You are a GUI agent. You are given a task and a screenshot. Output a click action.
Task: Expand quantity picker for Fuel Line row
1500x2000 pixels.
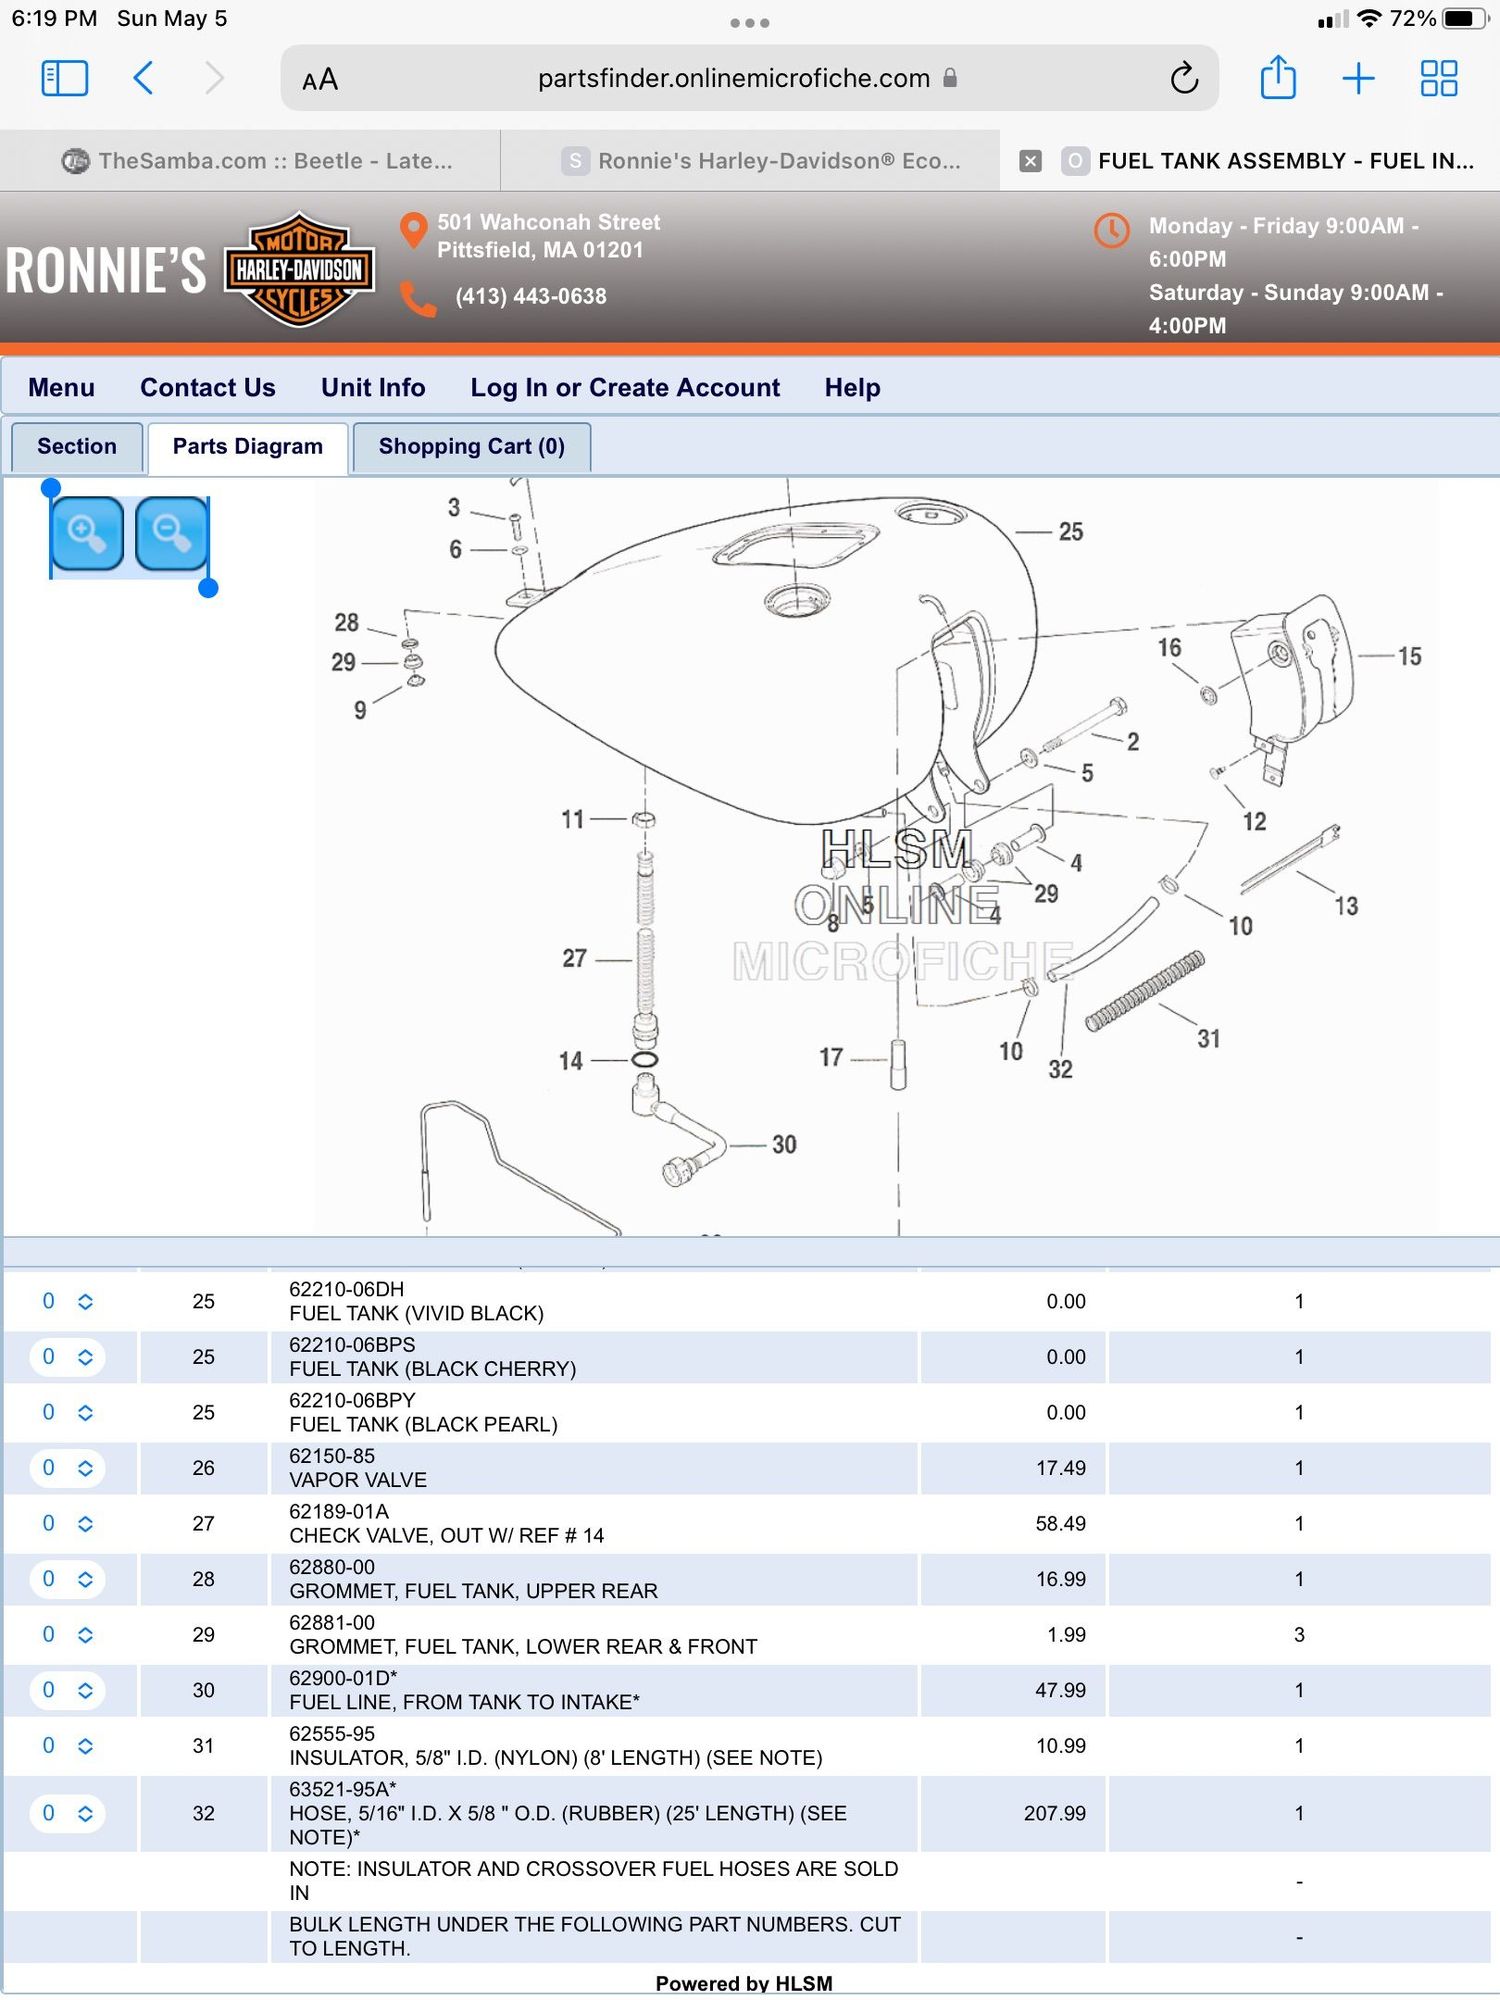coord(67,1690)
